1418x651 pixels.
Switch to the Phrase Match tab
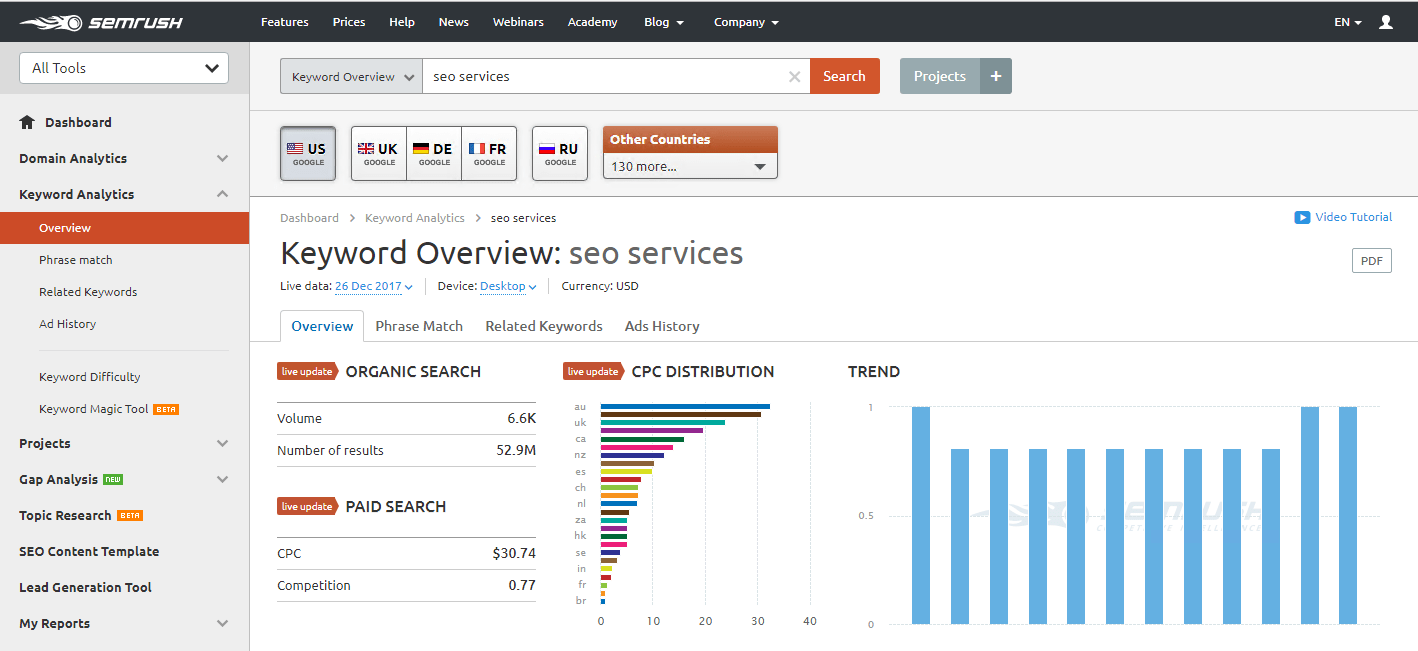[419, 326]
